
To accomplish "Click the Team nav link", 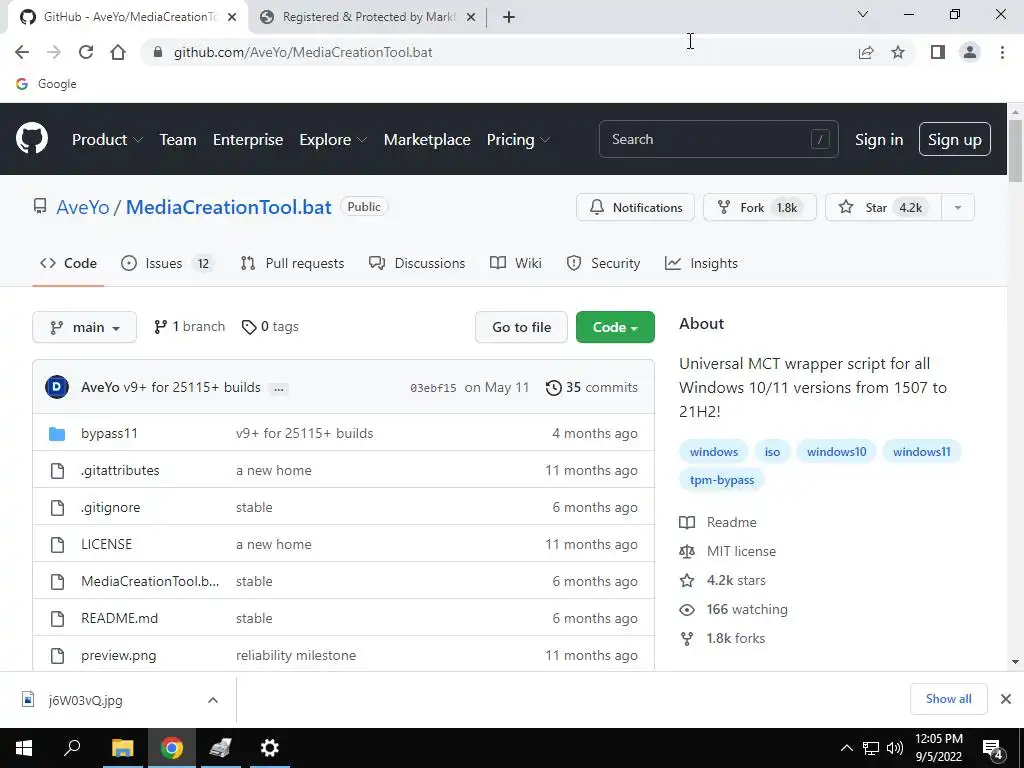I will (178, 140).
